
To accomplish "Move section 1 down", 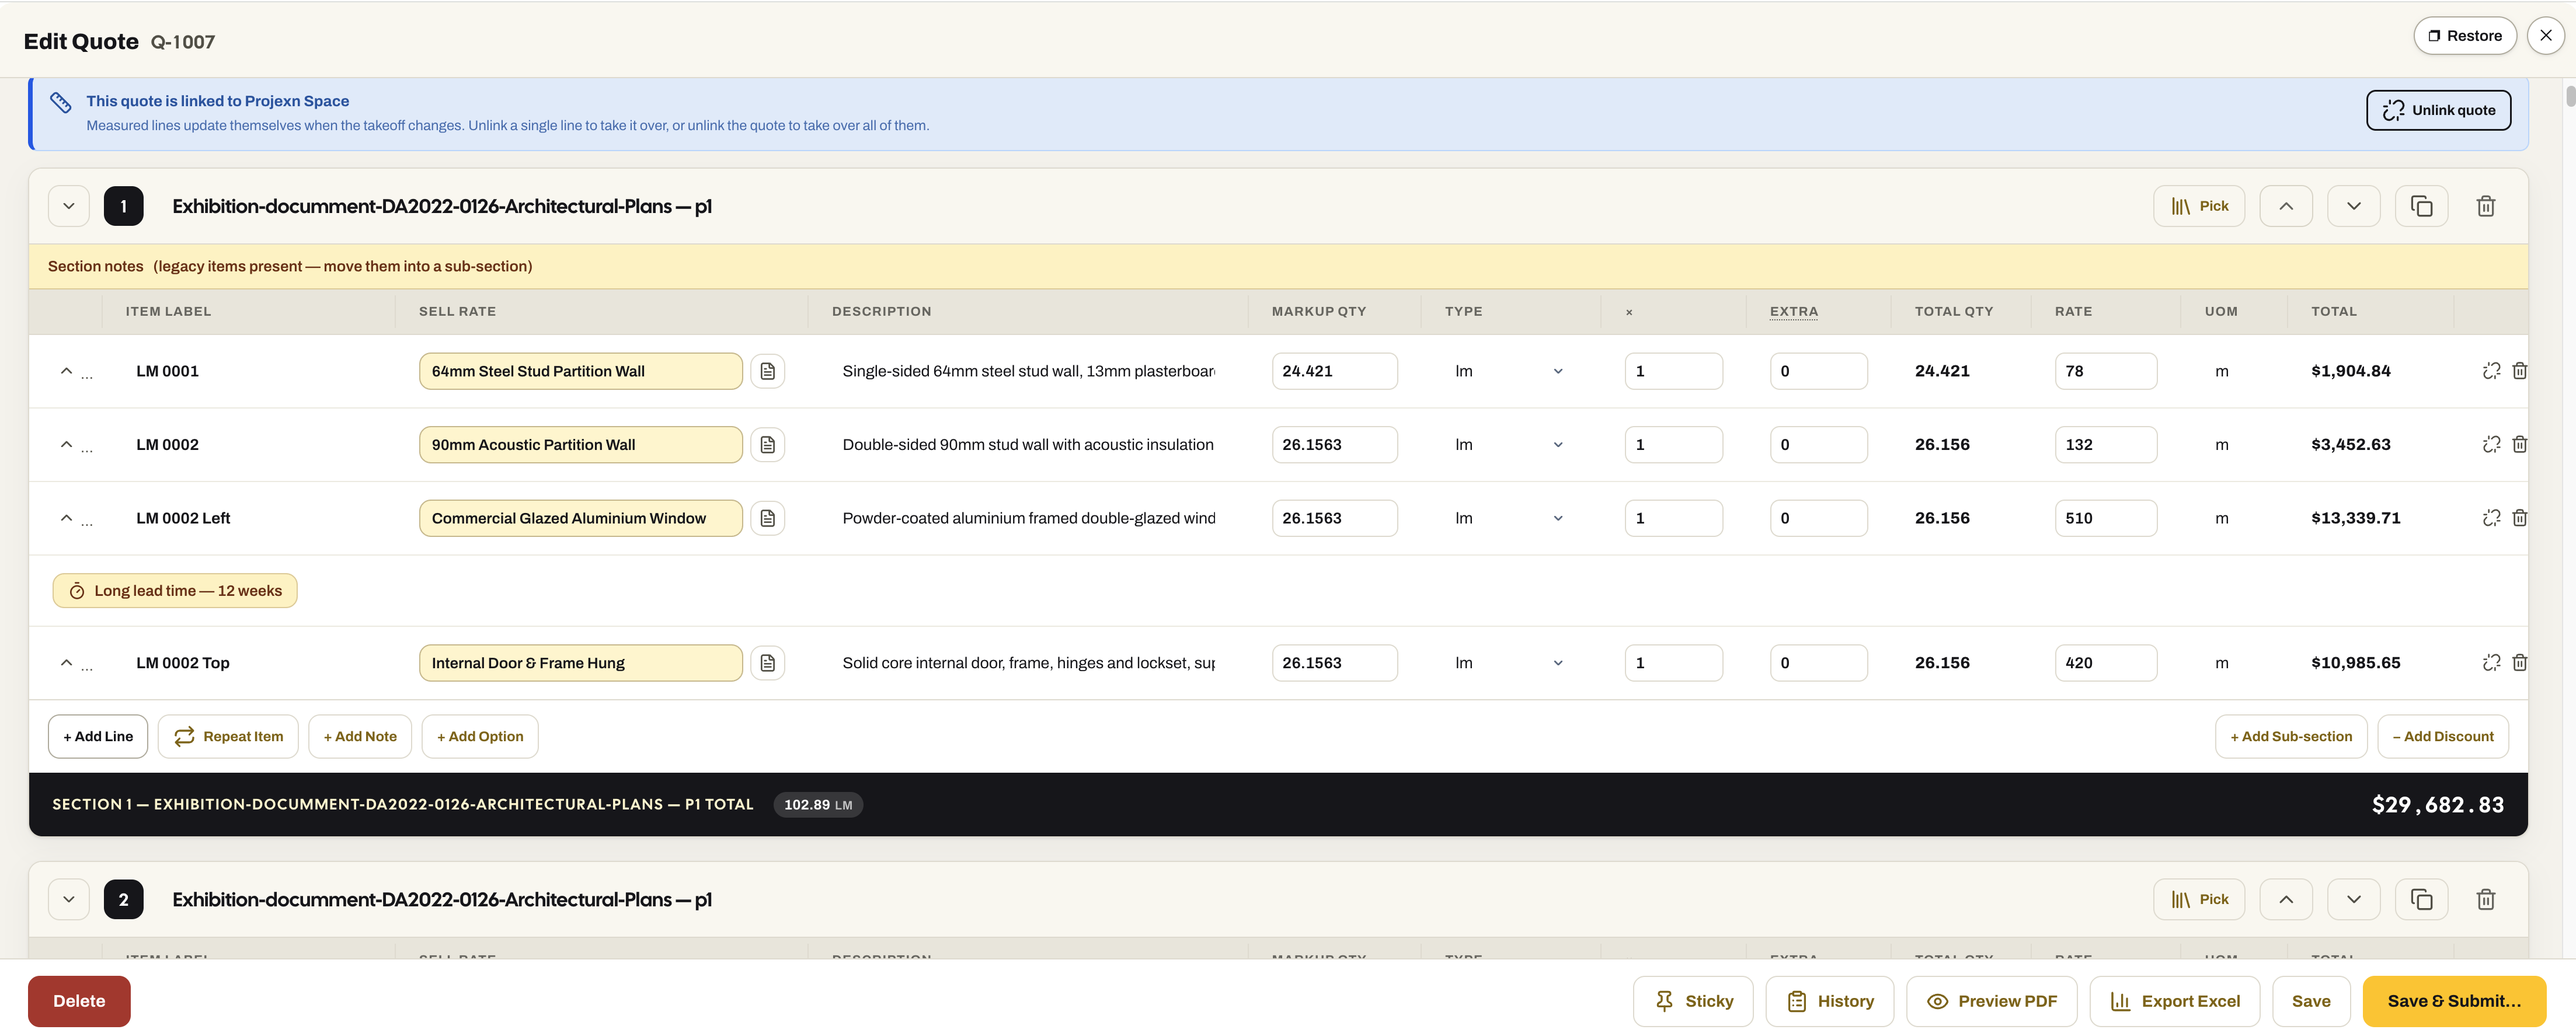I will [2353, 206].
